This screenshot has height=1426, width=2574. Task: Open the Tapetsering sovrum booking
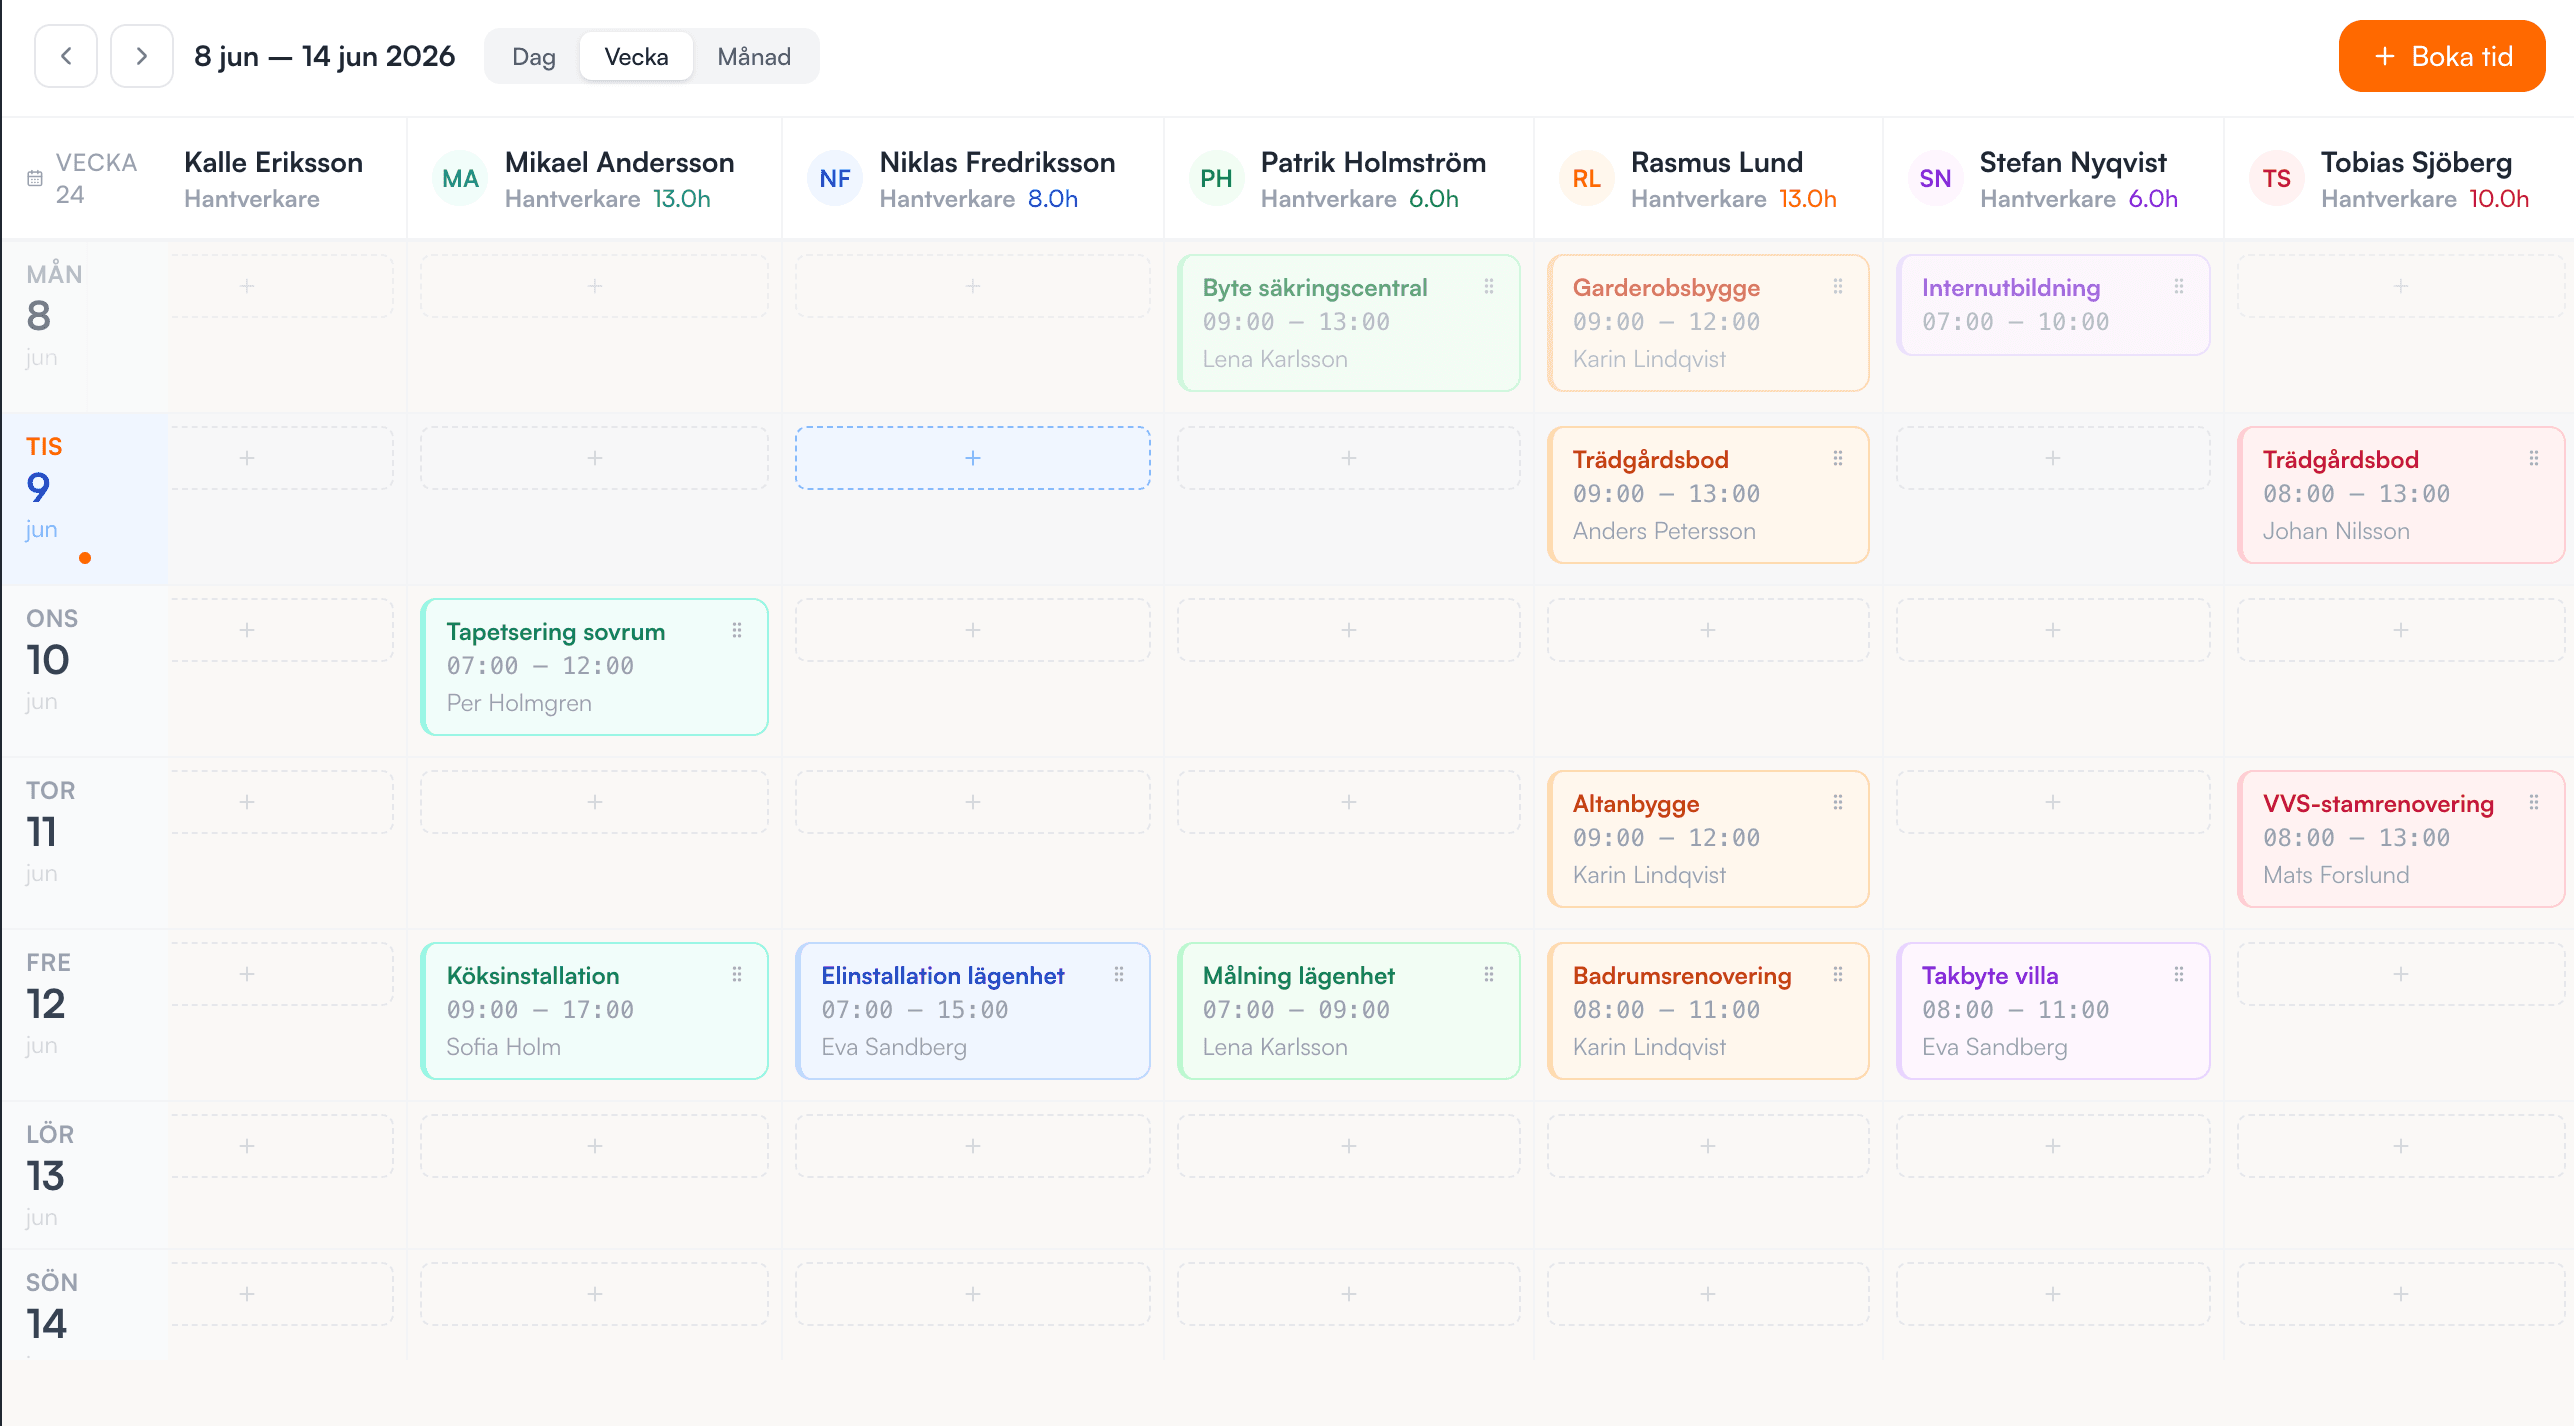click(595, 667)
